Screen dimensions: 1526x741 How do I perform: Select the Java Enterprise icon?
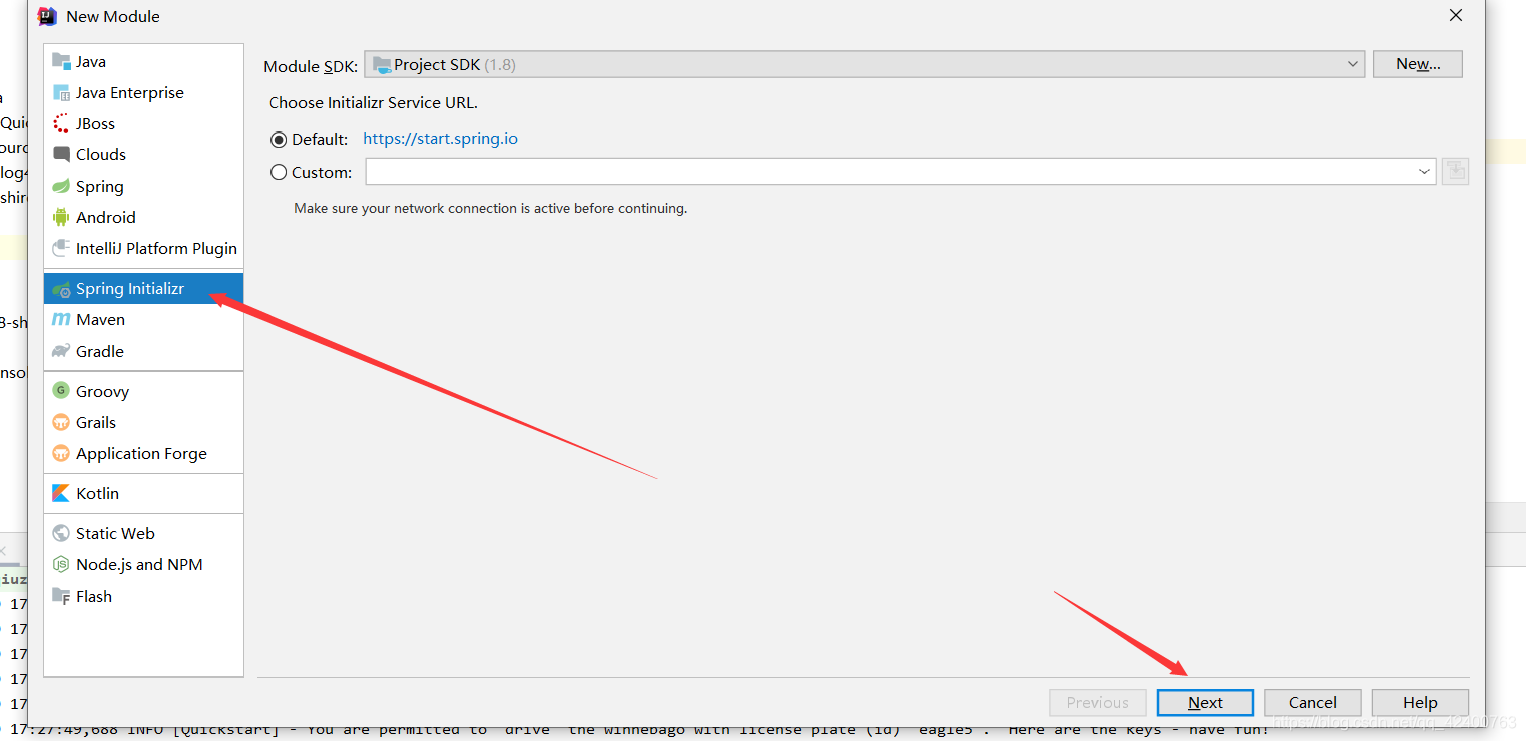(x=62, y=92)
